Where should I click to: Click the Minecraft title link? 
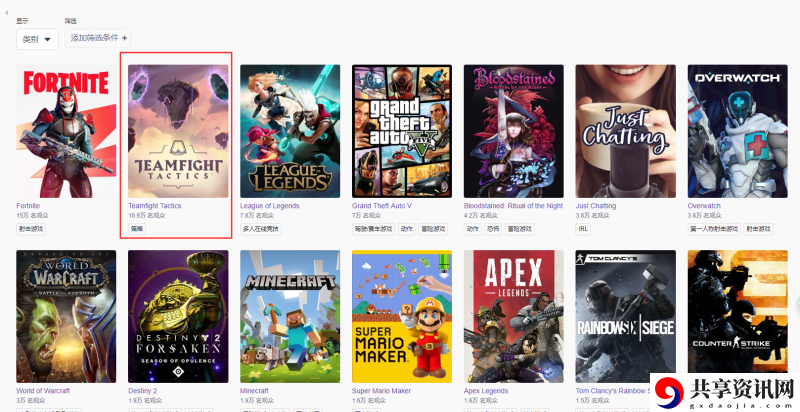click(254, 391)
